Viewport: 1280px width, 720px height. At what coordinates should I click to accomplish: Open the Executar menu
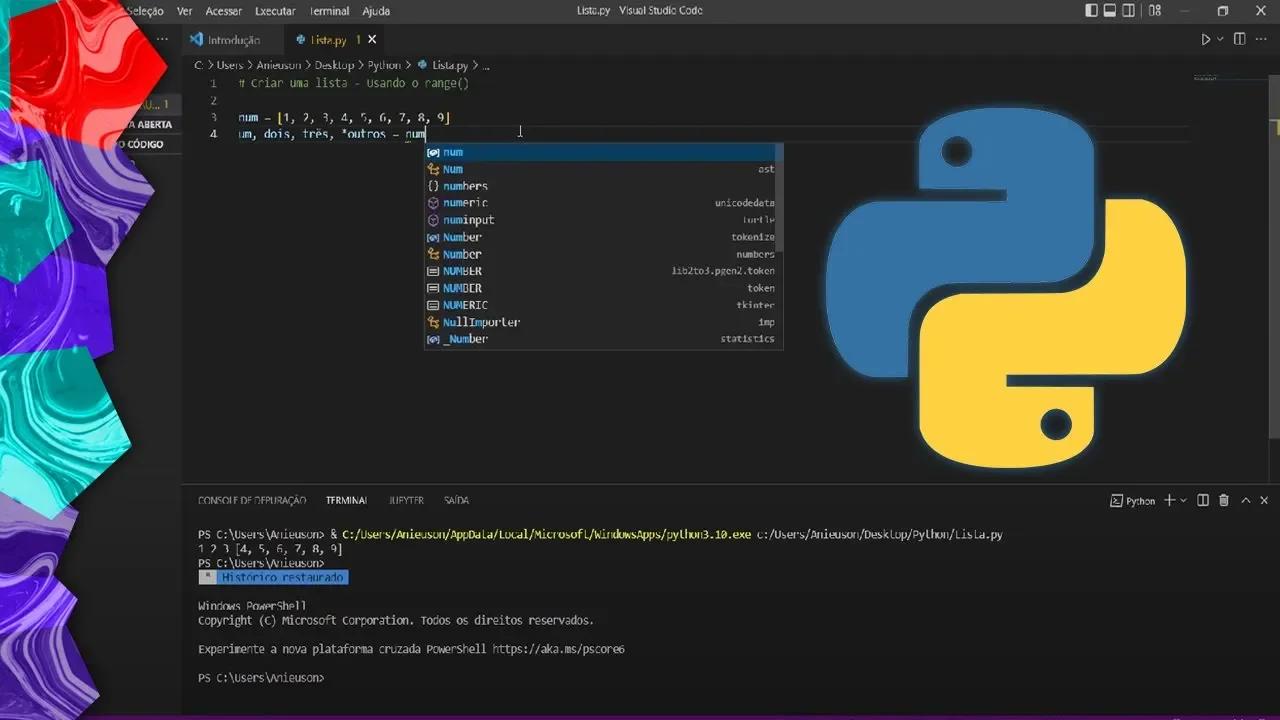274,11
